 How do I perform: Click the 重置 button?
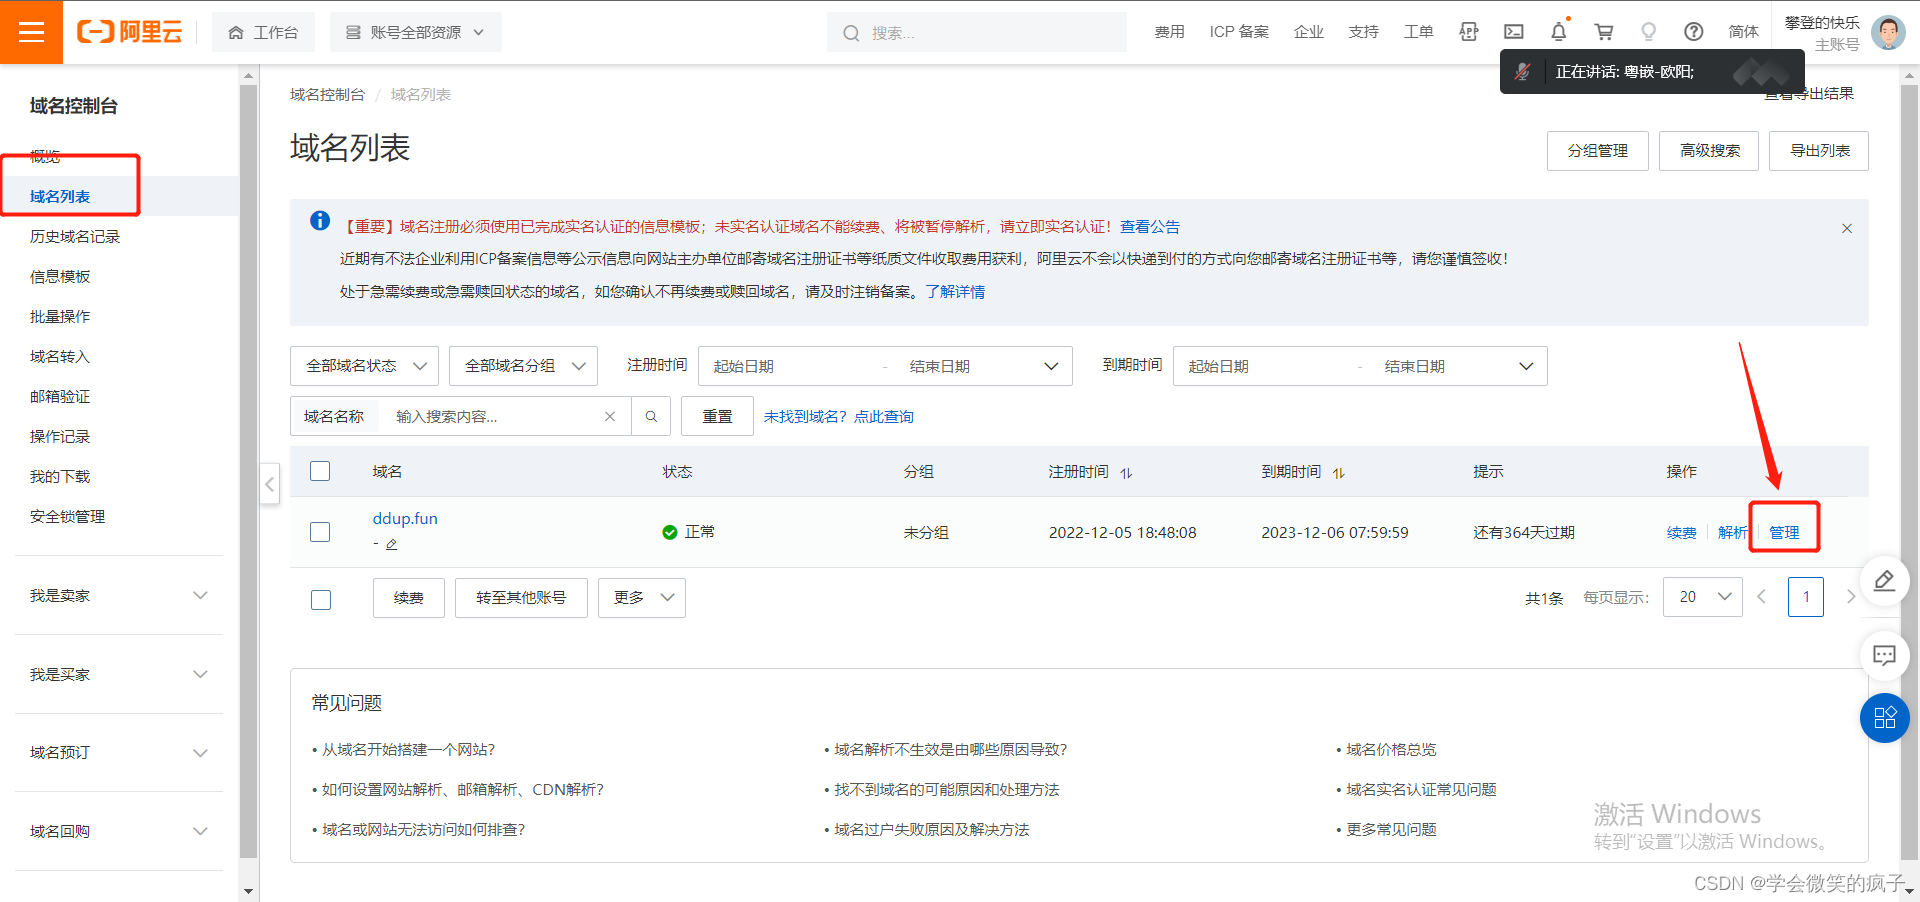click(717, 416)
